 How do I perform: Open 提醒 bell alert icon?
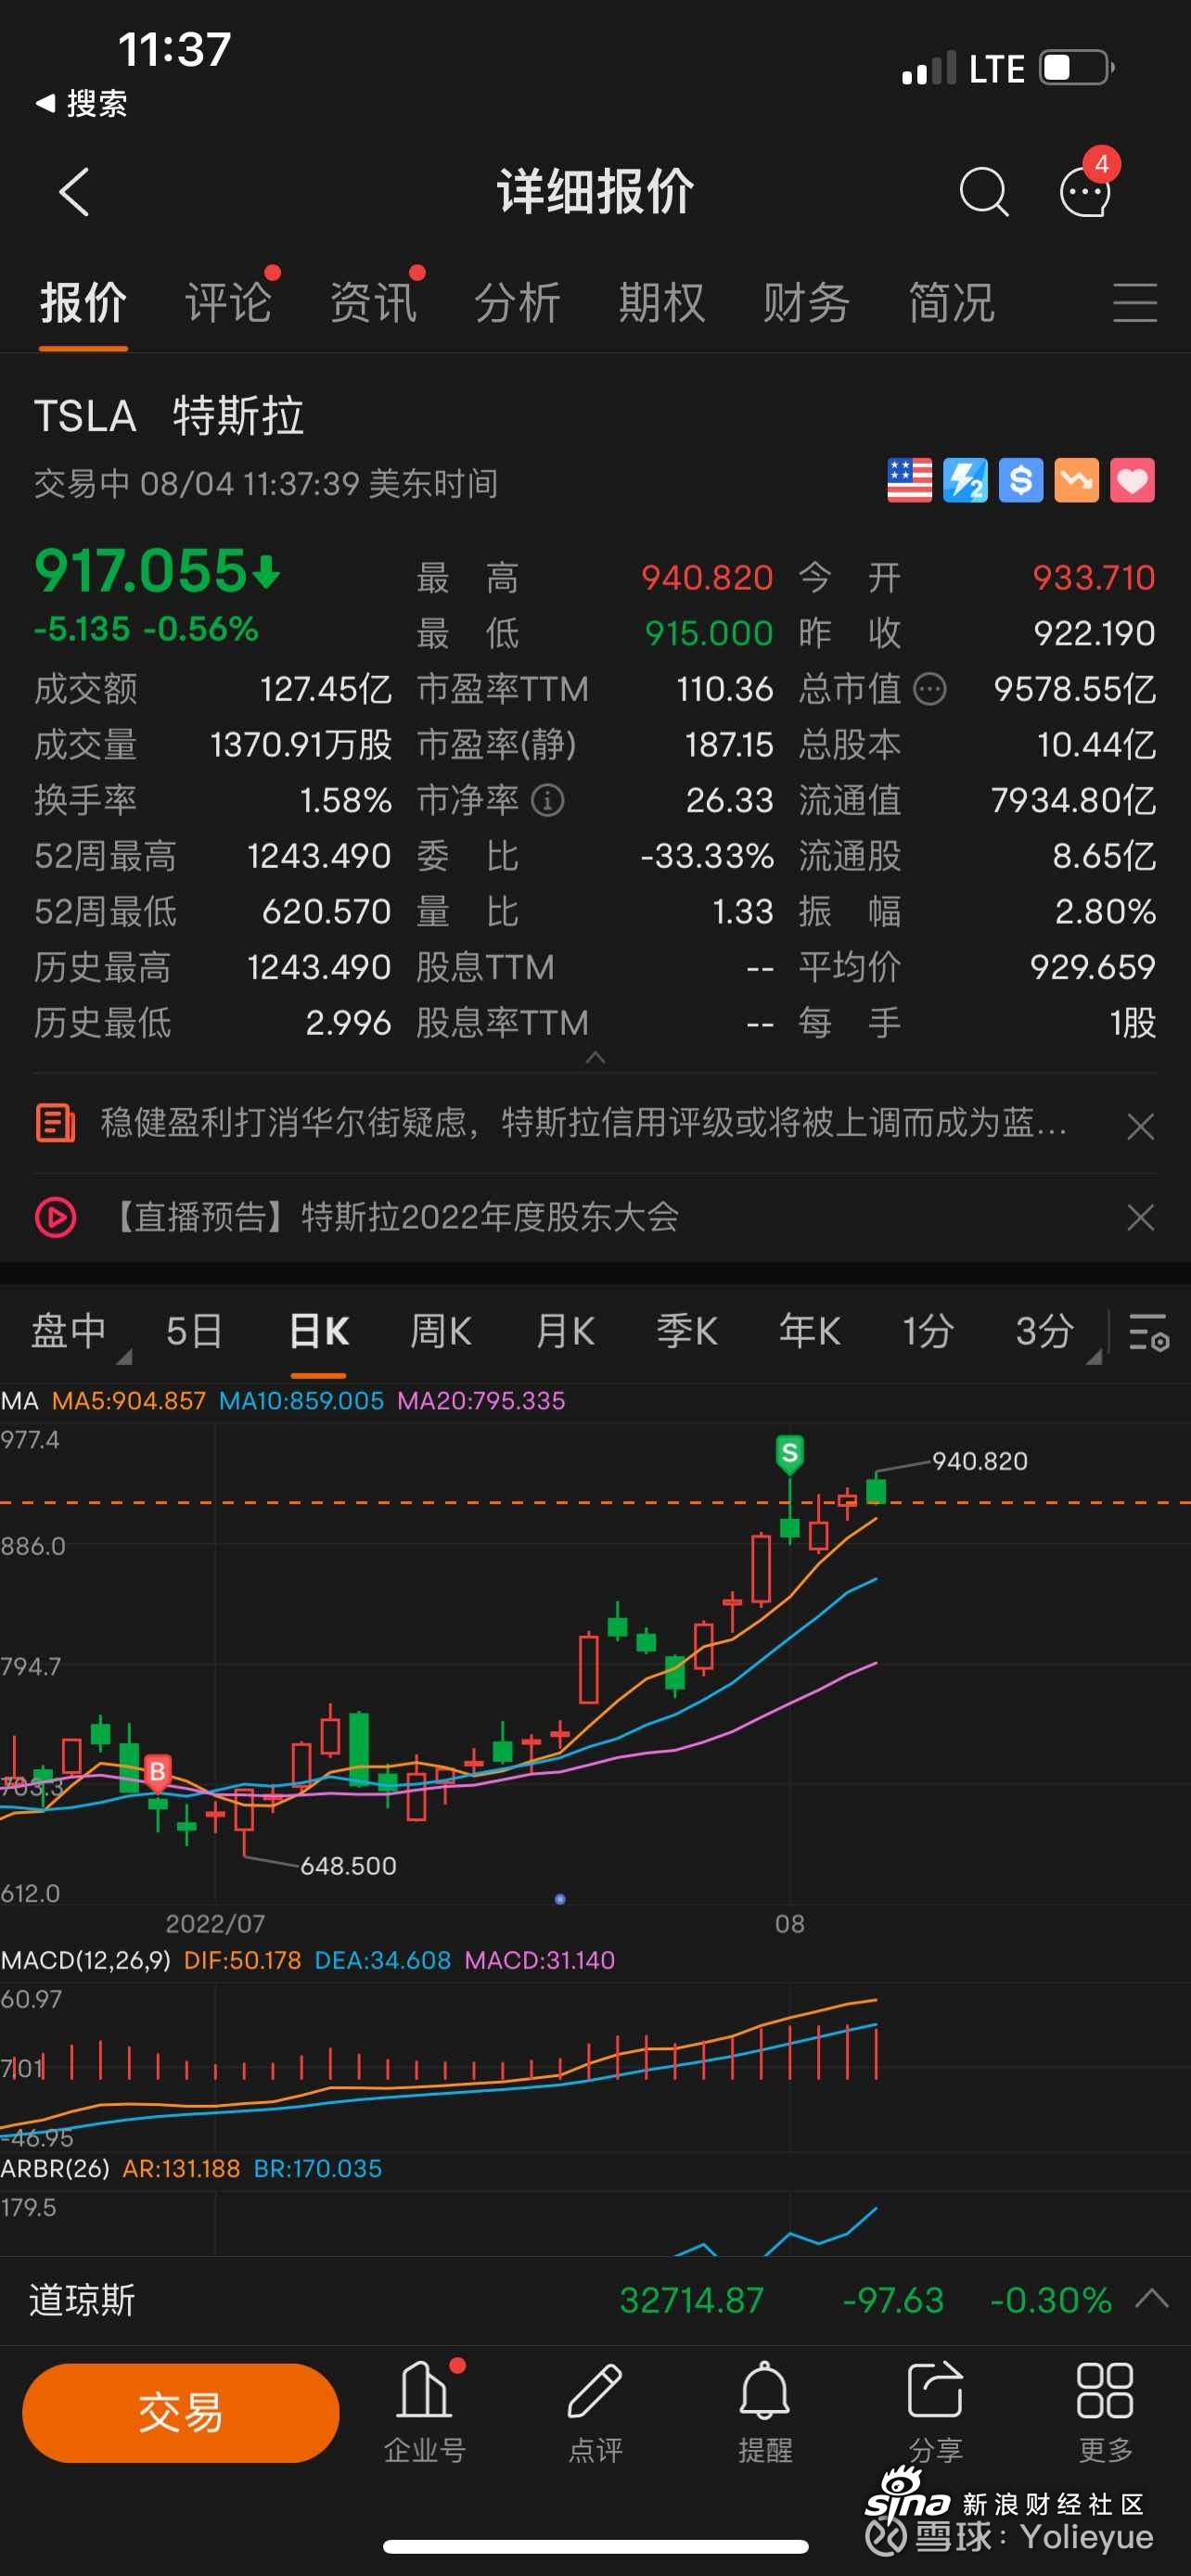(x=765, y=2411)
